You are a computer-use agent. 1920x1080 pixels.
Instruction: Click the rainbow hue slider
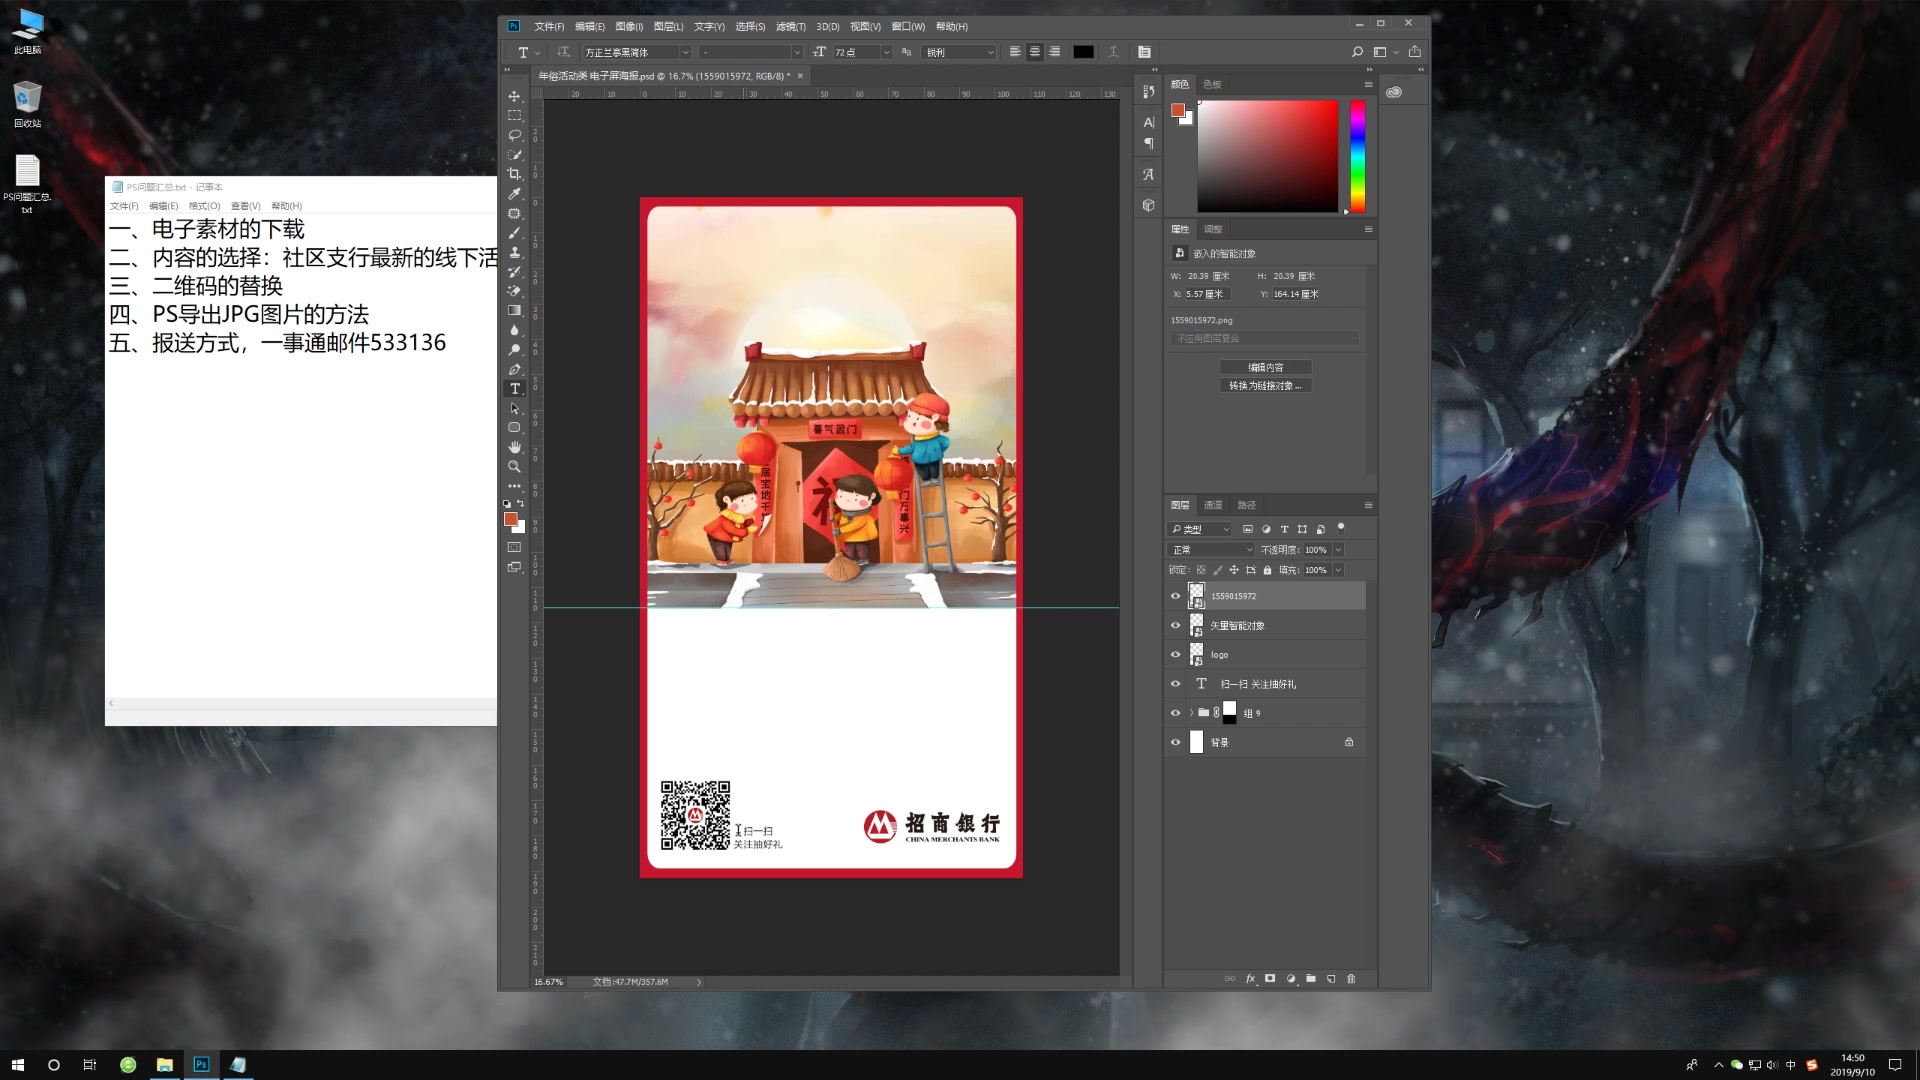[x=1357, y=156]
